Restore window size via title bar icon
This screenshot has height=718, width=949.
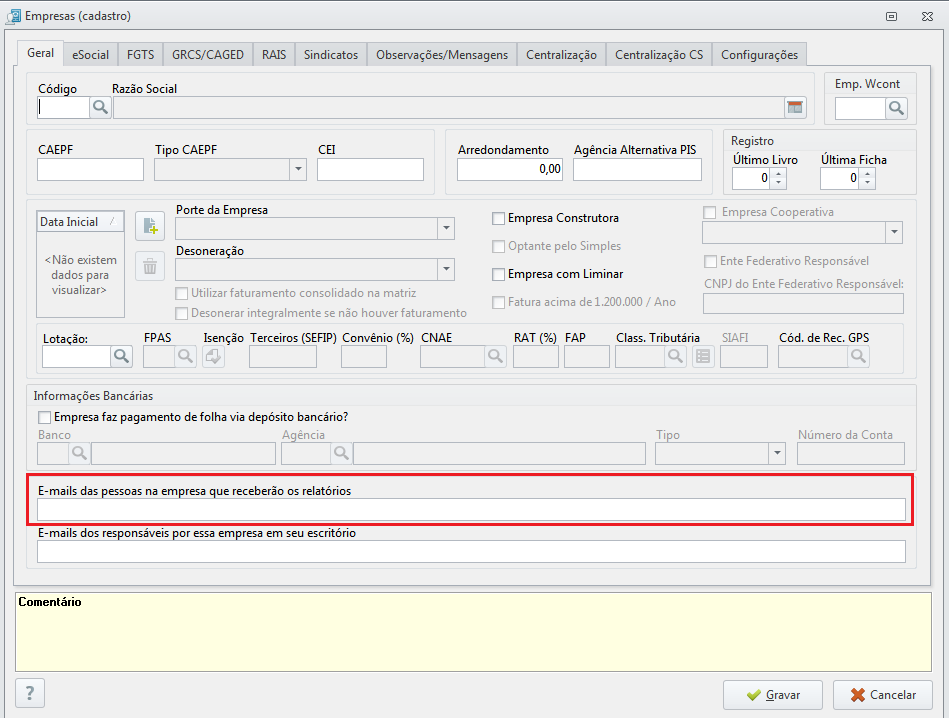892,16
